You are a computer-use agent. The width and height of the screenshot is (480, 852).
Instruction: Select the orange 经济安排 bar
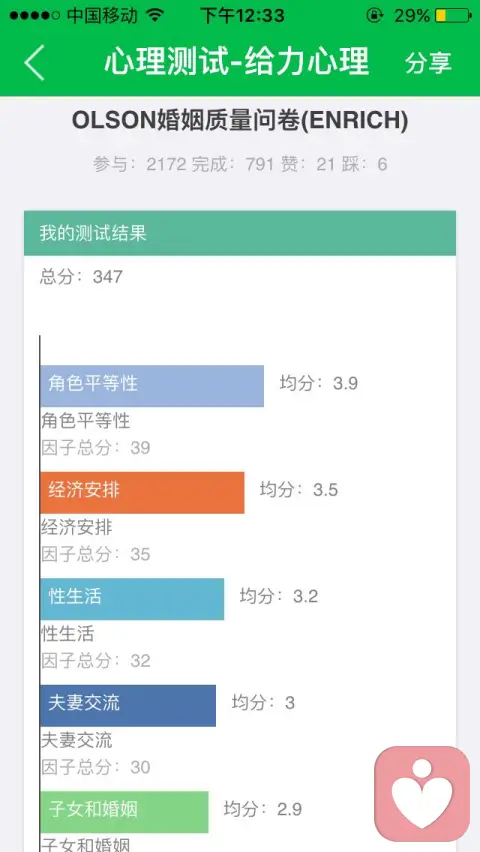point(142,492)
